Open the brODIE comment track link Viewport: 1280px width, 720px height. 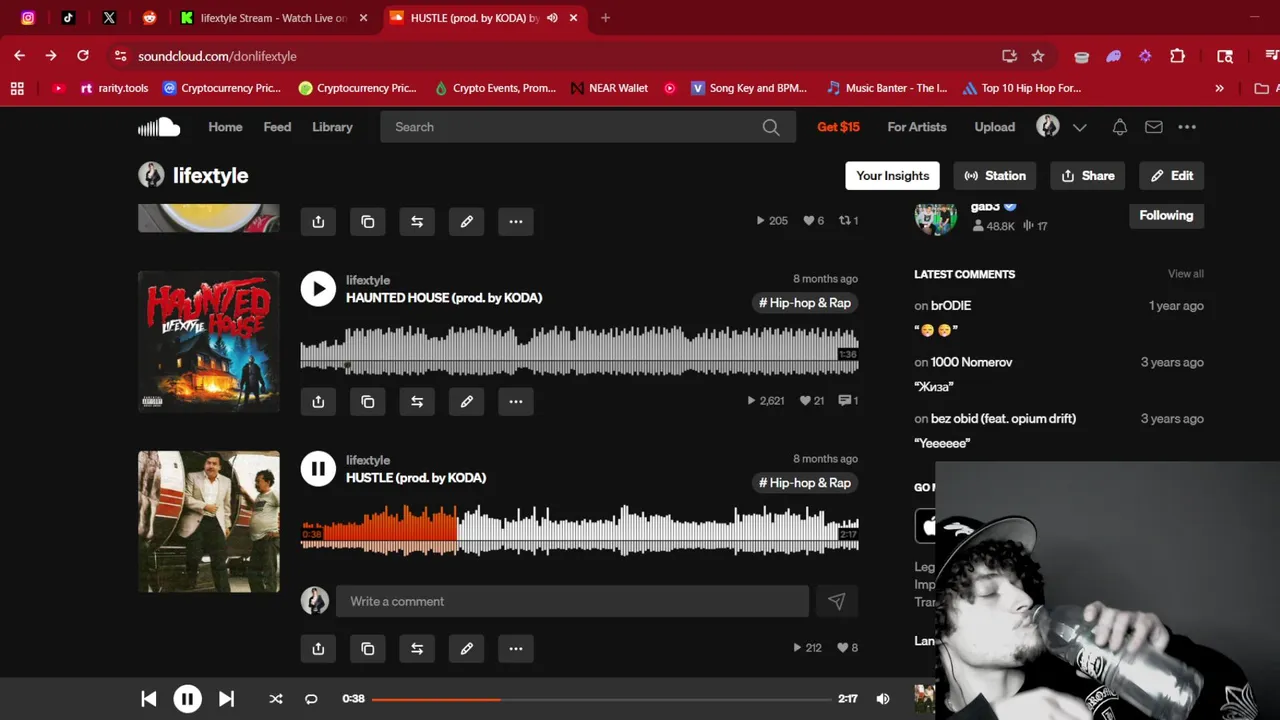point(951,306)
